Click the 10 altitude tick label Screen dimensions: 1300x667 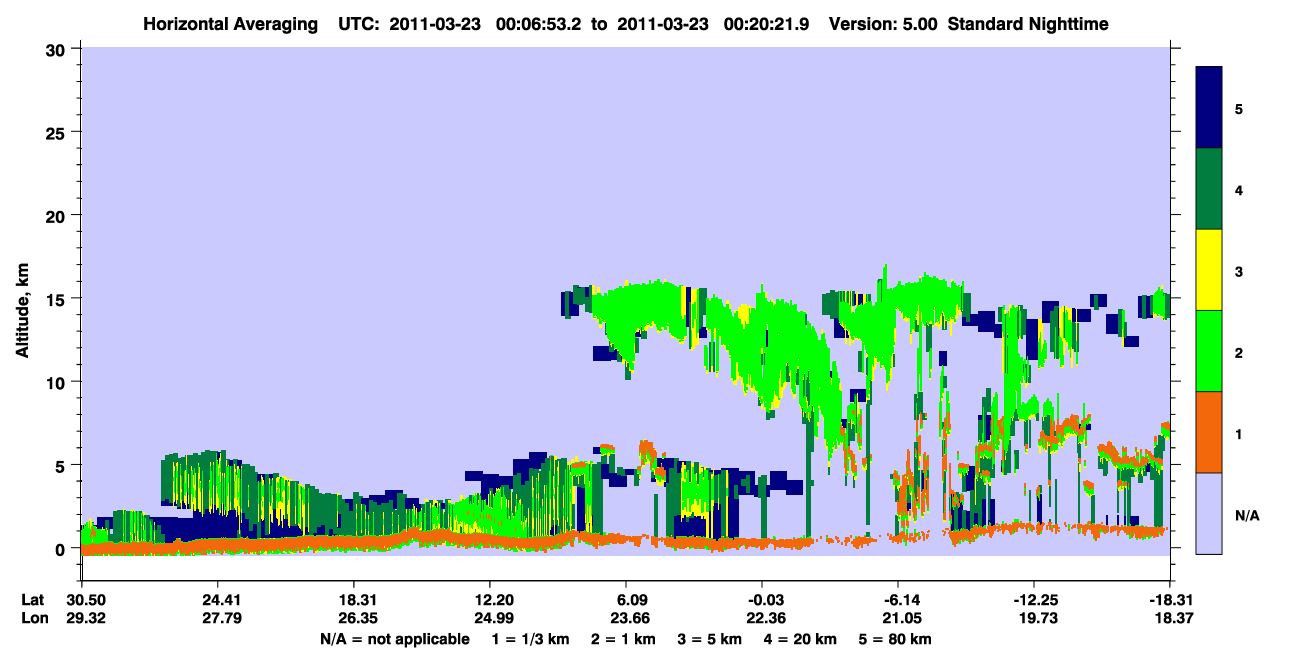pos(58,382)
